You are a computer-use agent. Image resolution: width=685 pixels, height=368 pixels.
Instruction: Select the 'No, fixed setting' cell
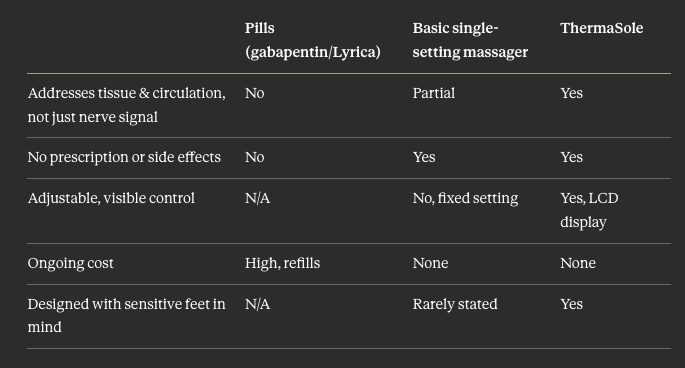(x=465, y=198)
